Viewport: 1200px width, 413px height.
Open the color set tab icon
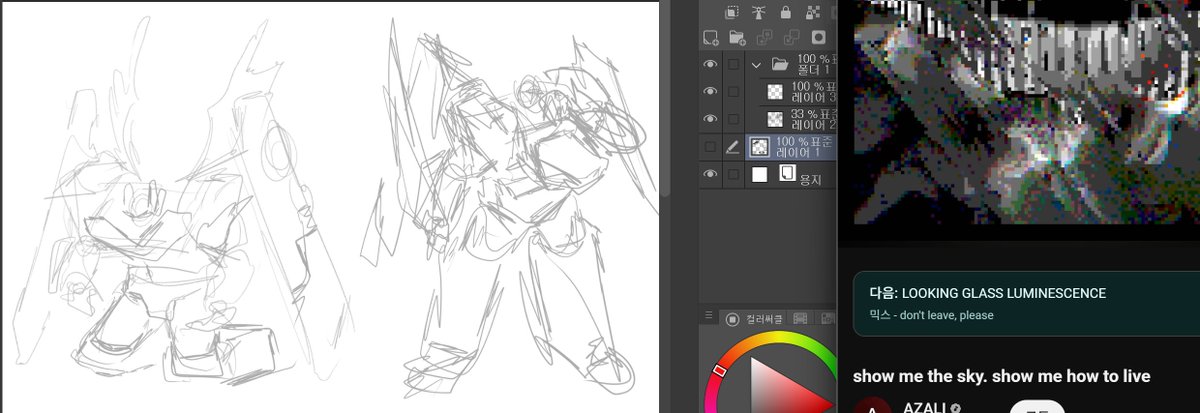point(828,319)
